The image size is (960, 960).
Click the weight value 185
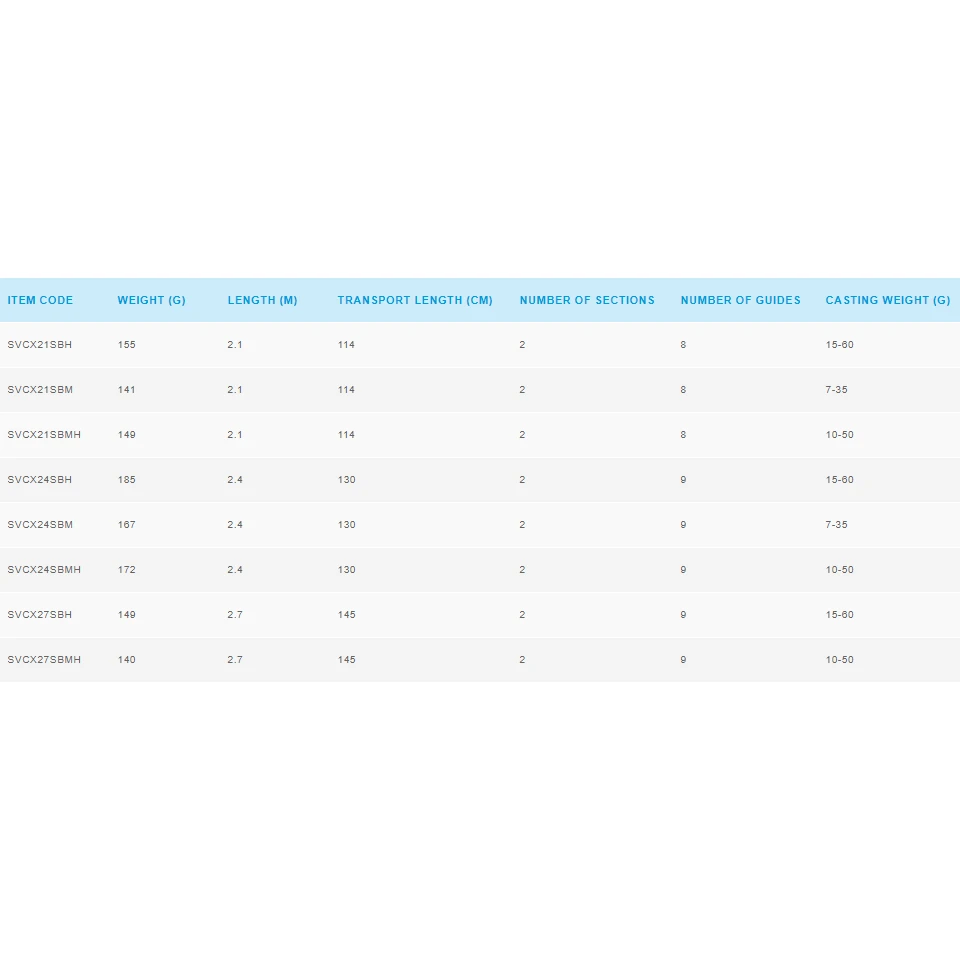(127, 480)
